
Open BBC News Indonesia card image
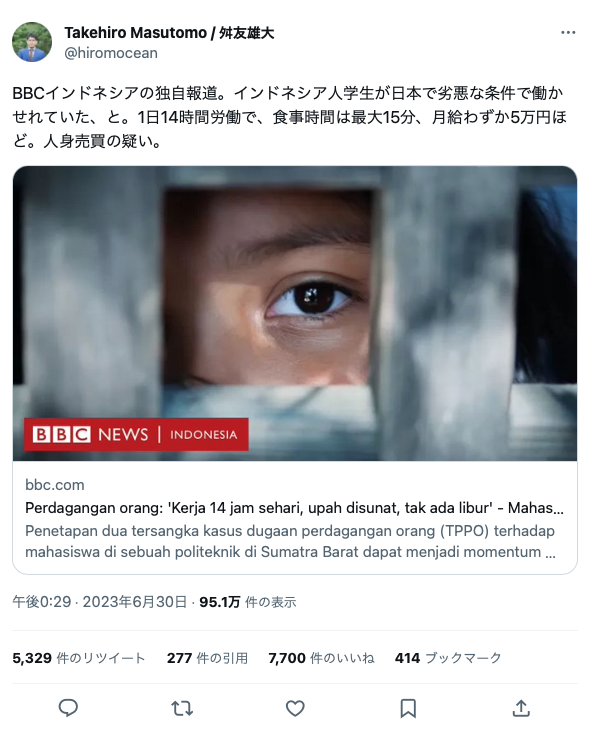point(295,313)
